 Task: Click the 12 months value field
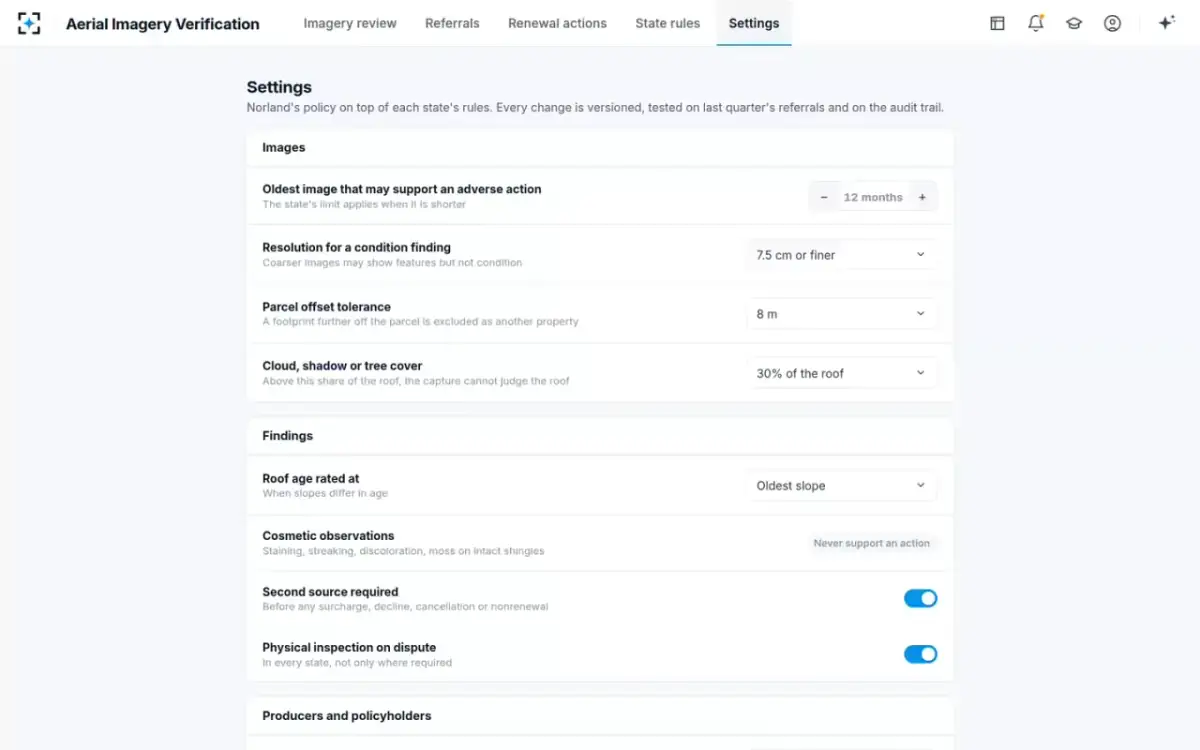coord(873,197)
